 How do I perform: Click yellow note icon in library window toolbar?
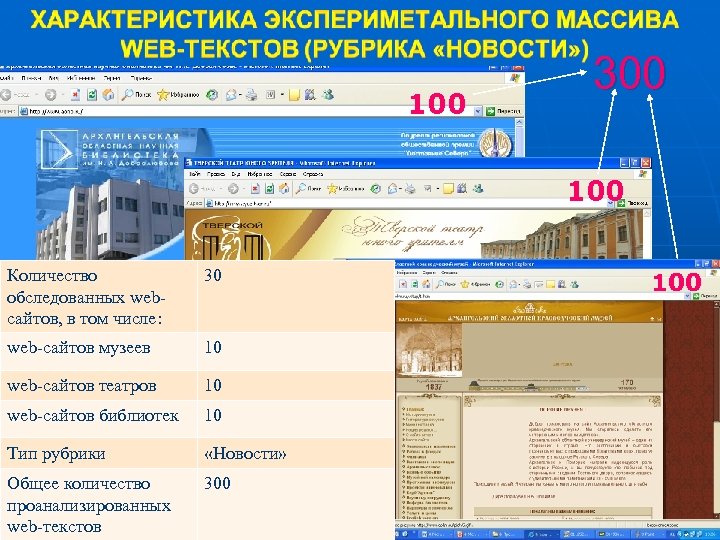(294, 95)
